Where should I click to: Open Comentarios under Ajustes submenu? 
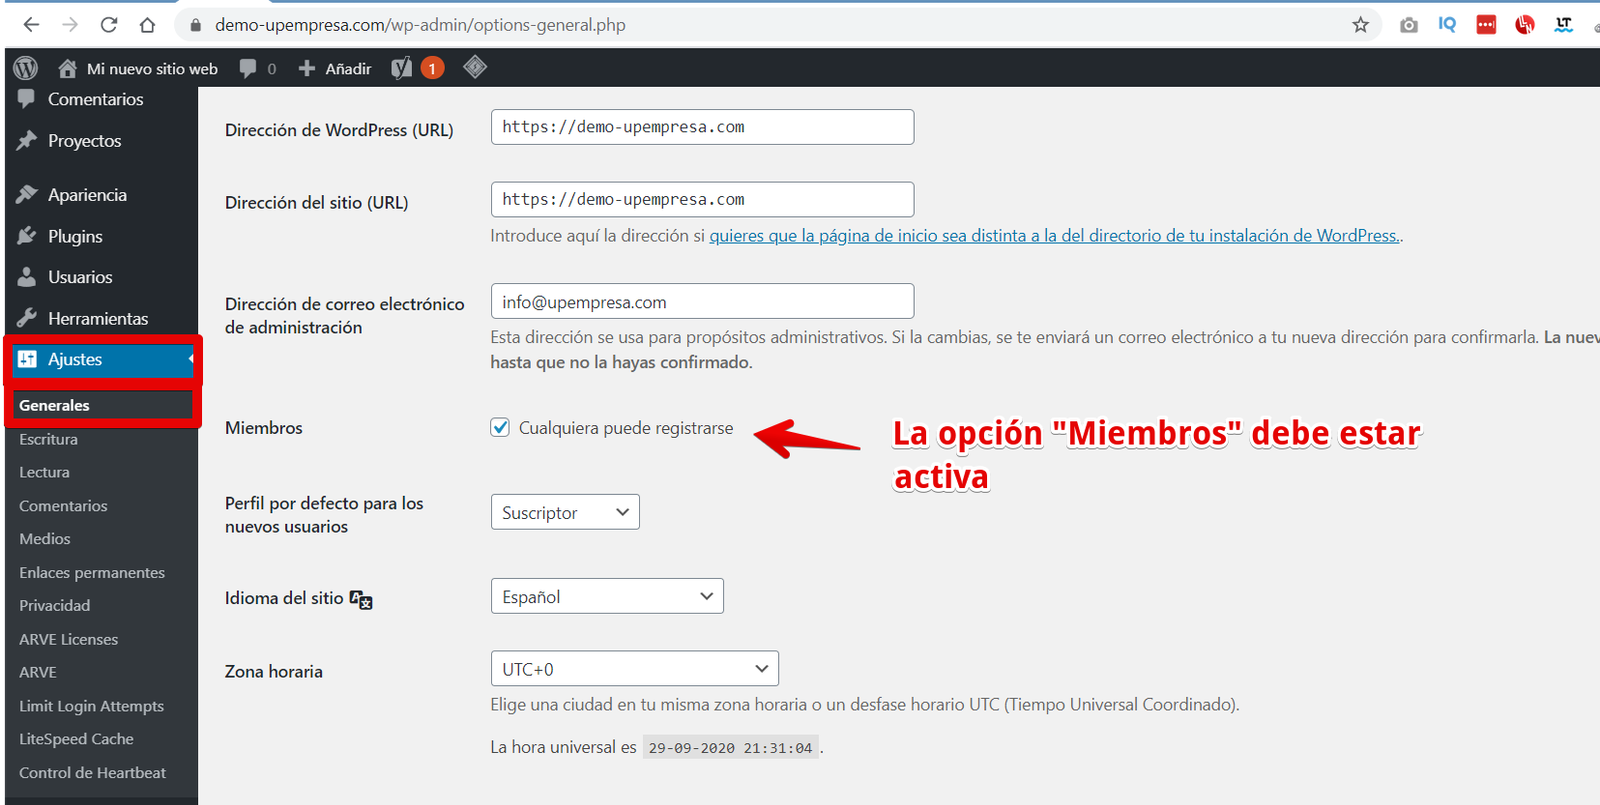63,506
